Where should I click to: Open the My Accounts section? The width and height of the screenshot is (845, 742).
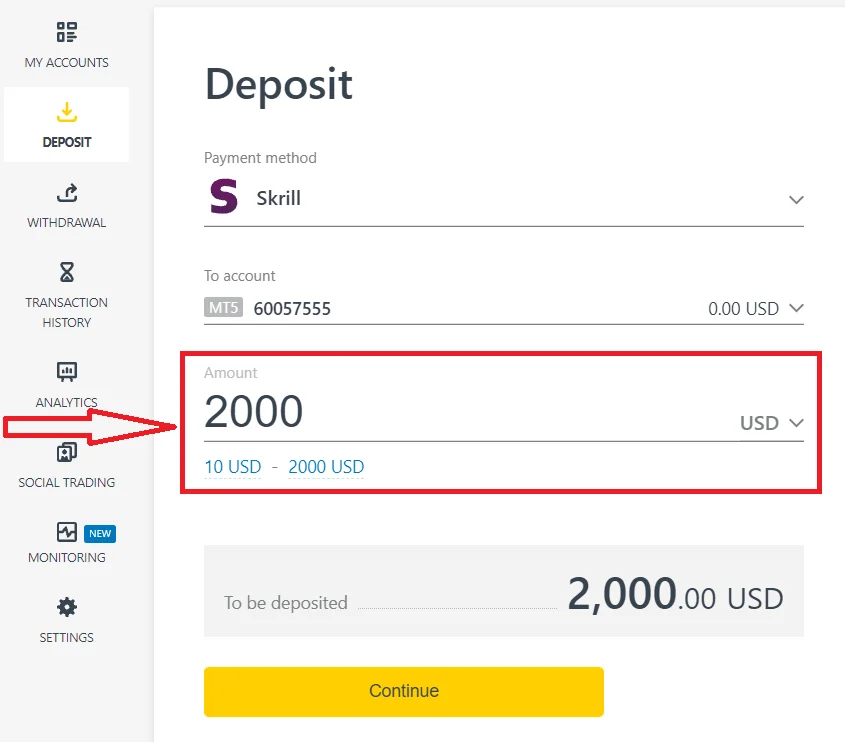(x=66, y=45)
